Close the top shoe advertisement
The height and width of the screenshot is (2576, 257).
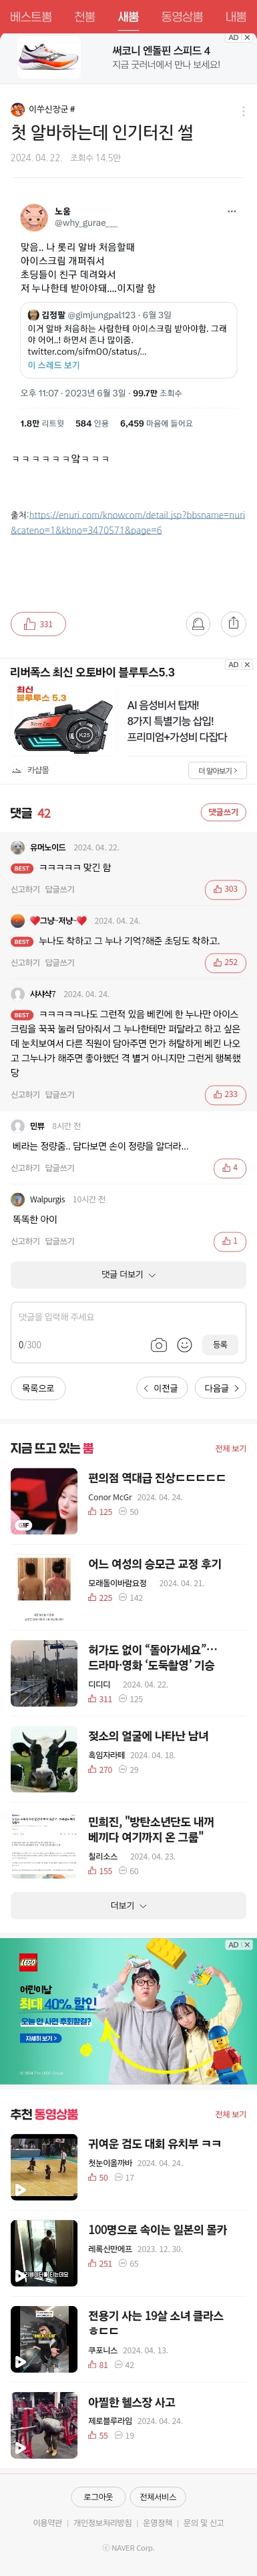[x=247, y=38]
